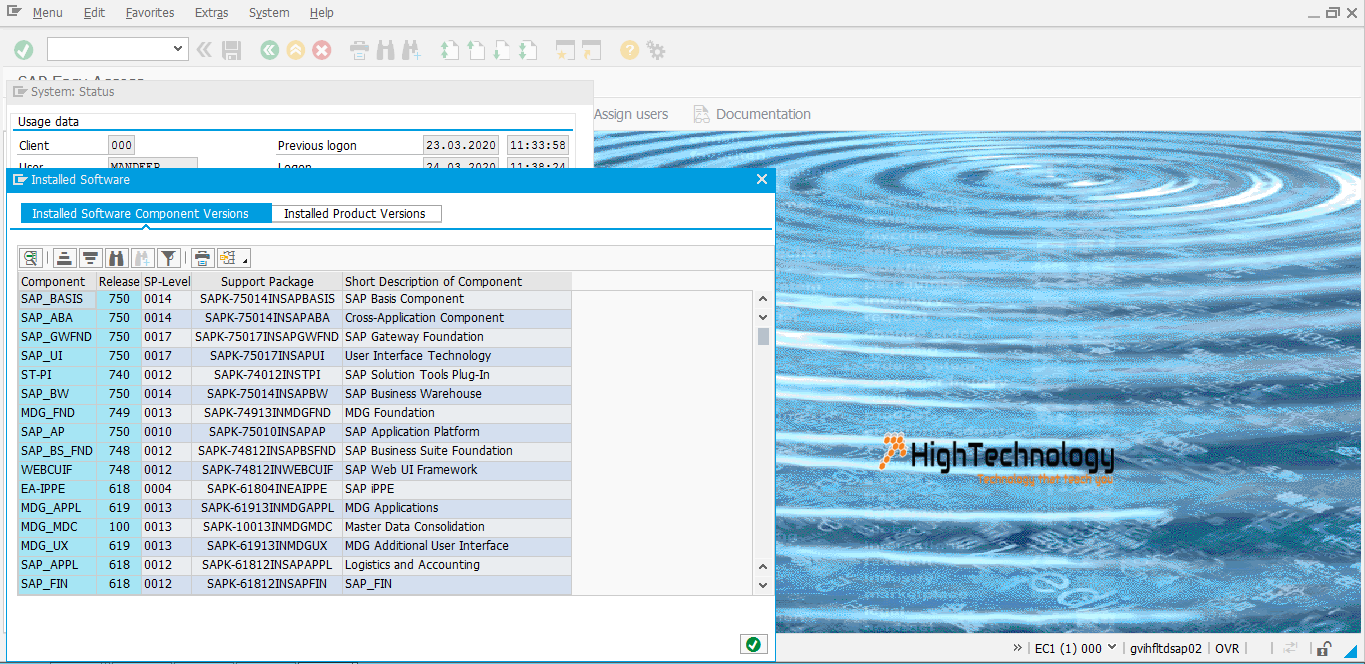The width and height of the screenshot is (1365, 664).
Task: Click the bottom scroll down arrow of table
Action: coord(763,585)
